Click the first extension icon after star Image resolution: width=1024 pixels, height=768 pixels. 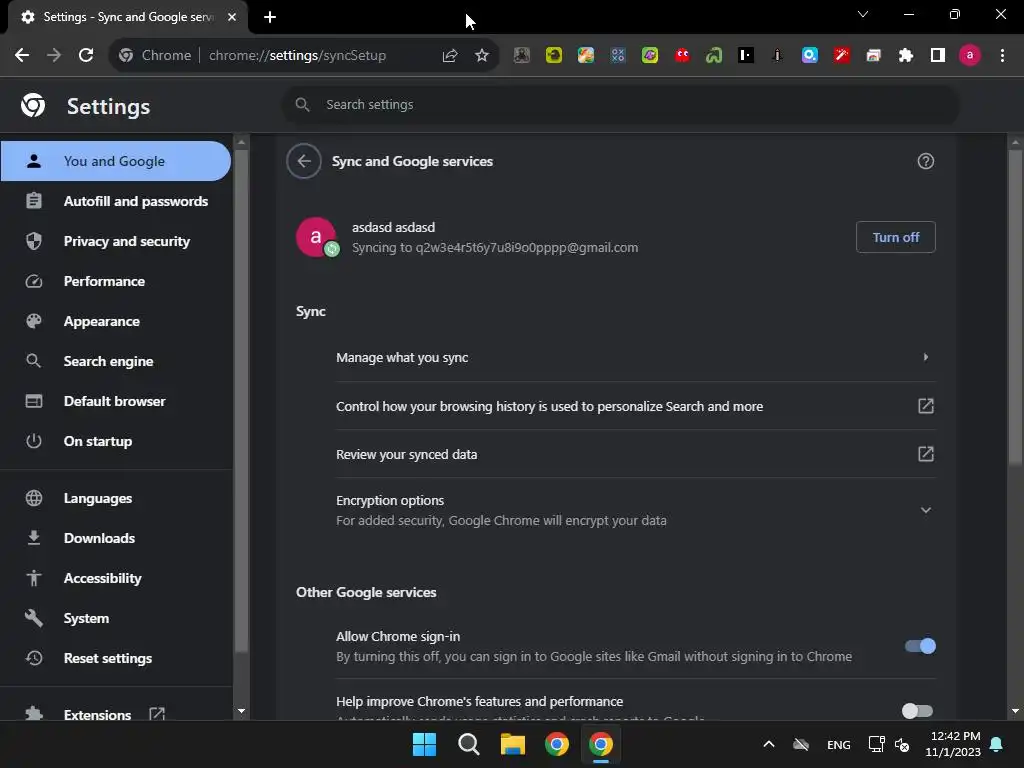coord(521,56)
